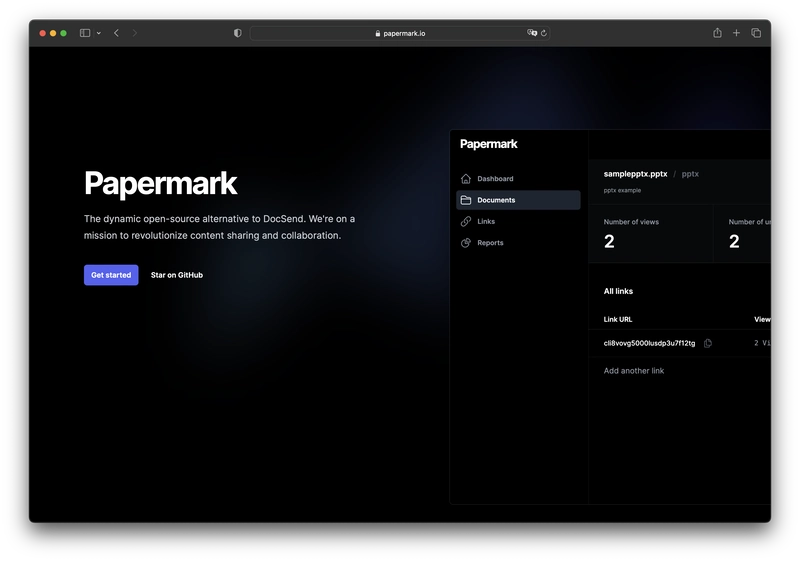The width and height of the screenshot is (800, 561).
Task: Click the samplepptx.pptx document title
Action: [635, 174]
